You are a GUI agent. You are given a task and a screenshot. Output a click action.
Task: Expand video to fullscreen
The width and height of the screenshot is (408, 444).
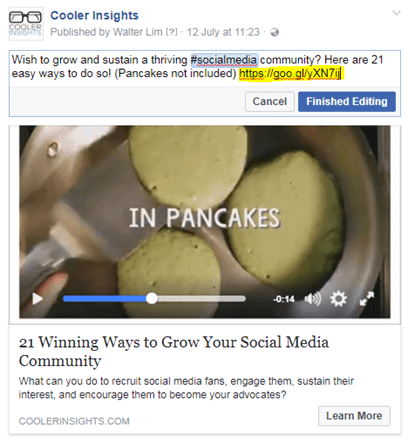click(x=367, y=298)
